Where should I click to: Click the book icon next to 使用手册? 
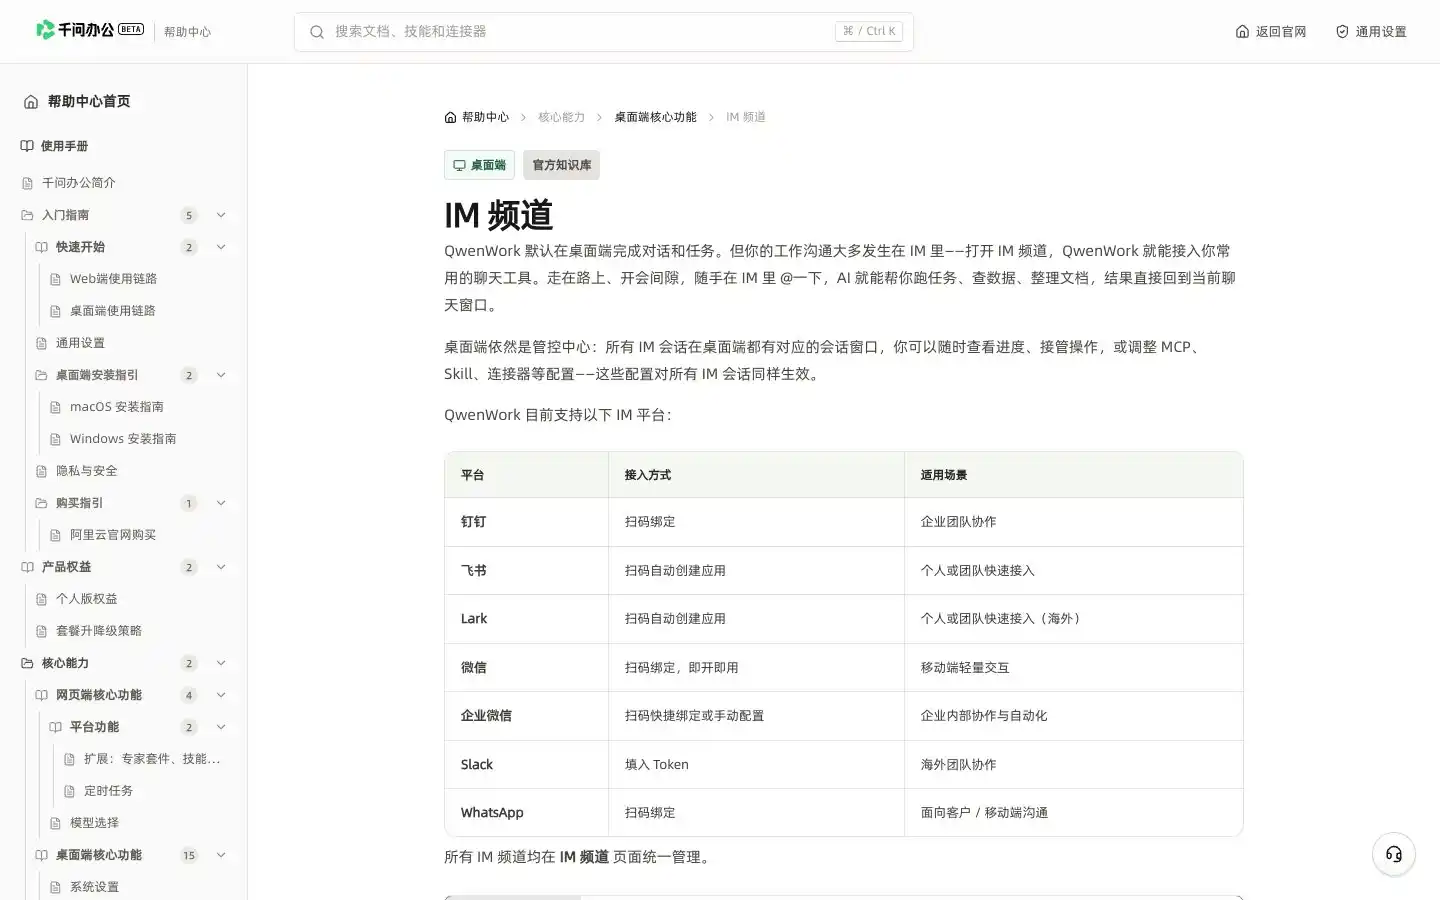(27, 146)
